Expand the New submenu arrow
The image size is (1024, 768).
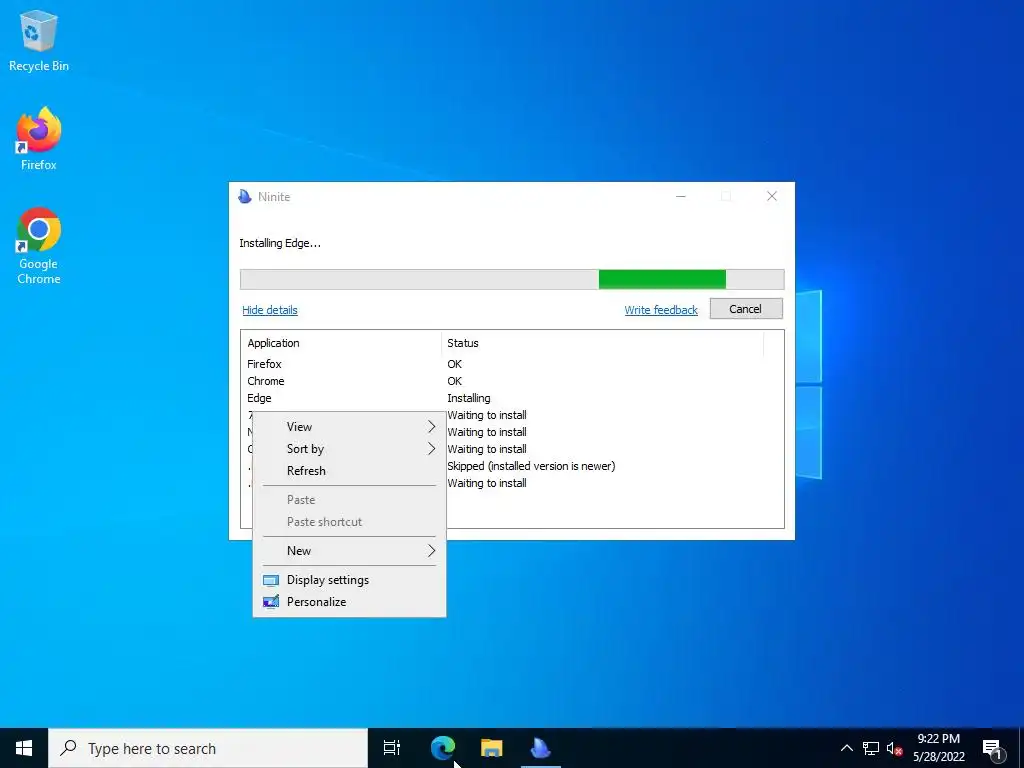point(431,551)
